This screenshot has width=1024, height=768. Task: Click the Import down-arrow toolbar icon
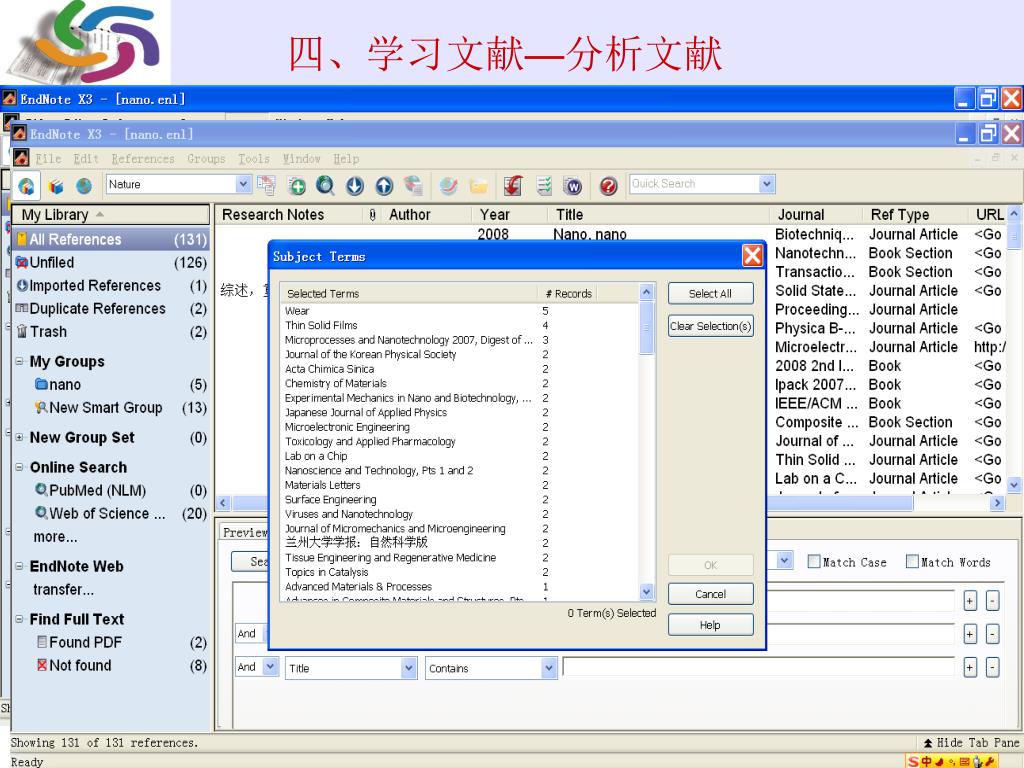[x=355, y=186]
